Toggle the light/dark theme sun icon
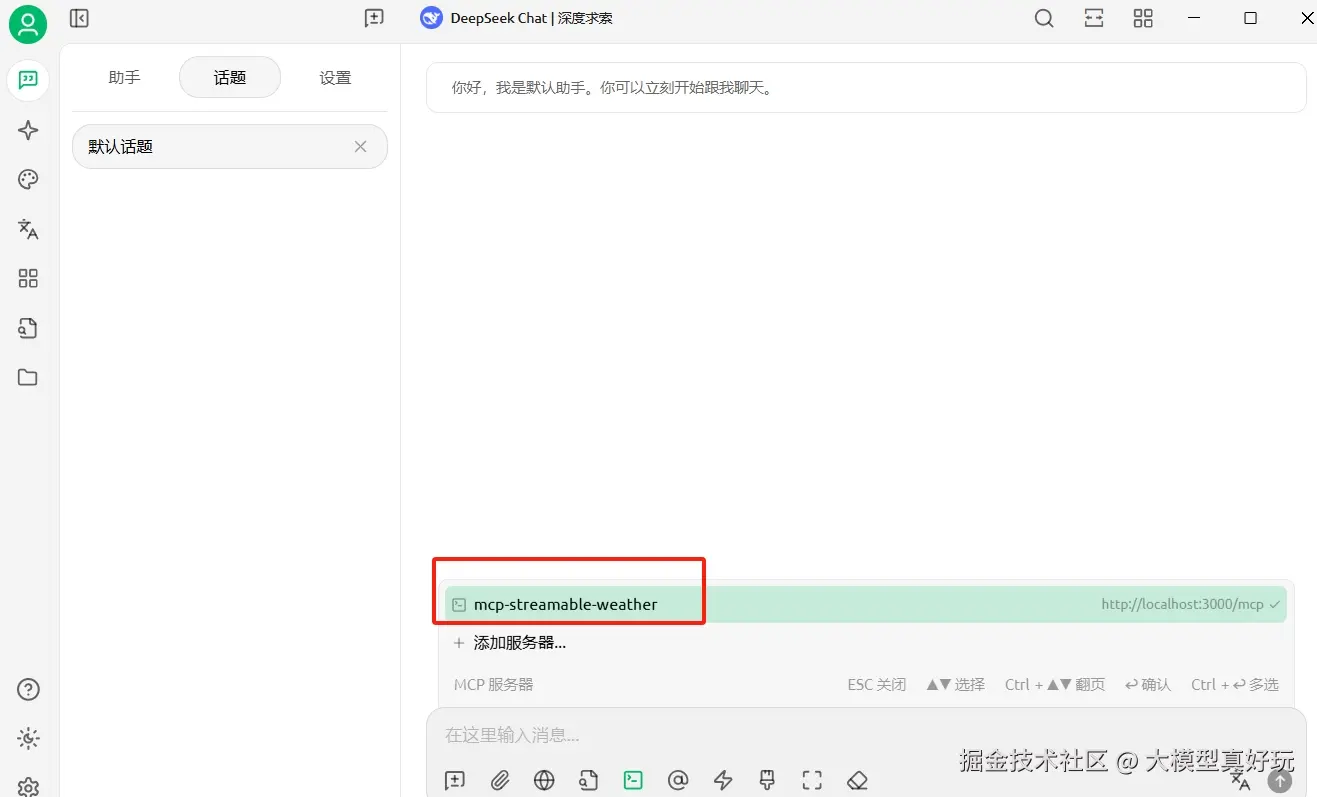 click(x=29, y=739)
